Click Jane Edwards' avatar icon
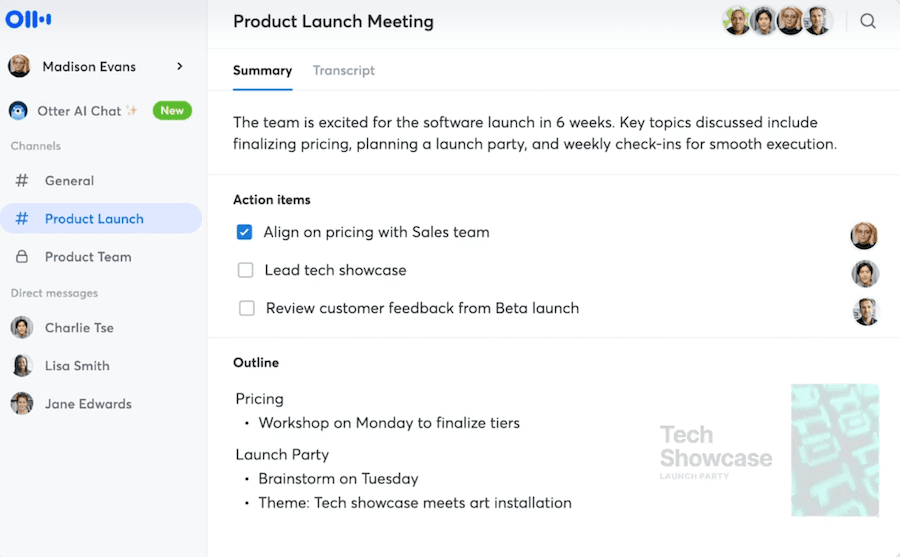 coord(21,404)
